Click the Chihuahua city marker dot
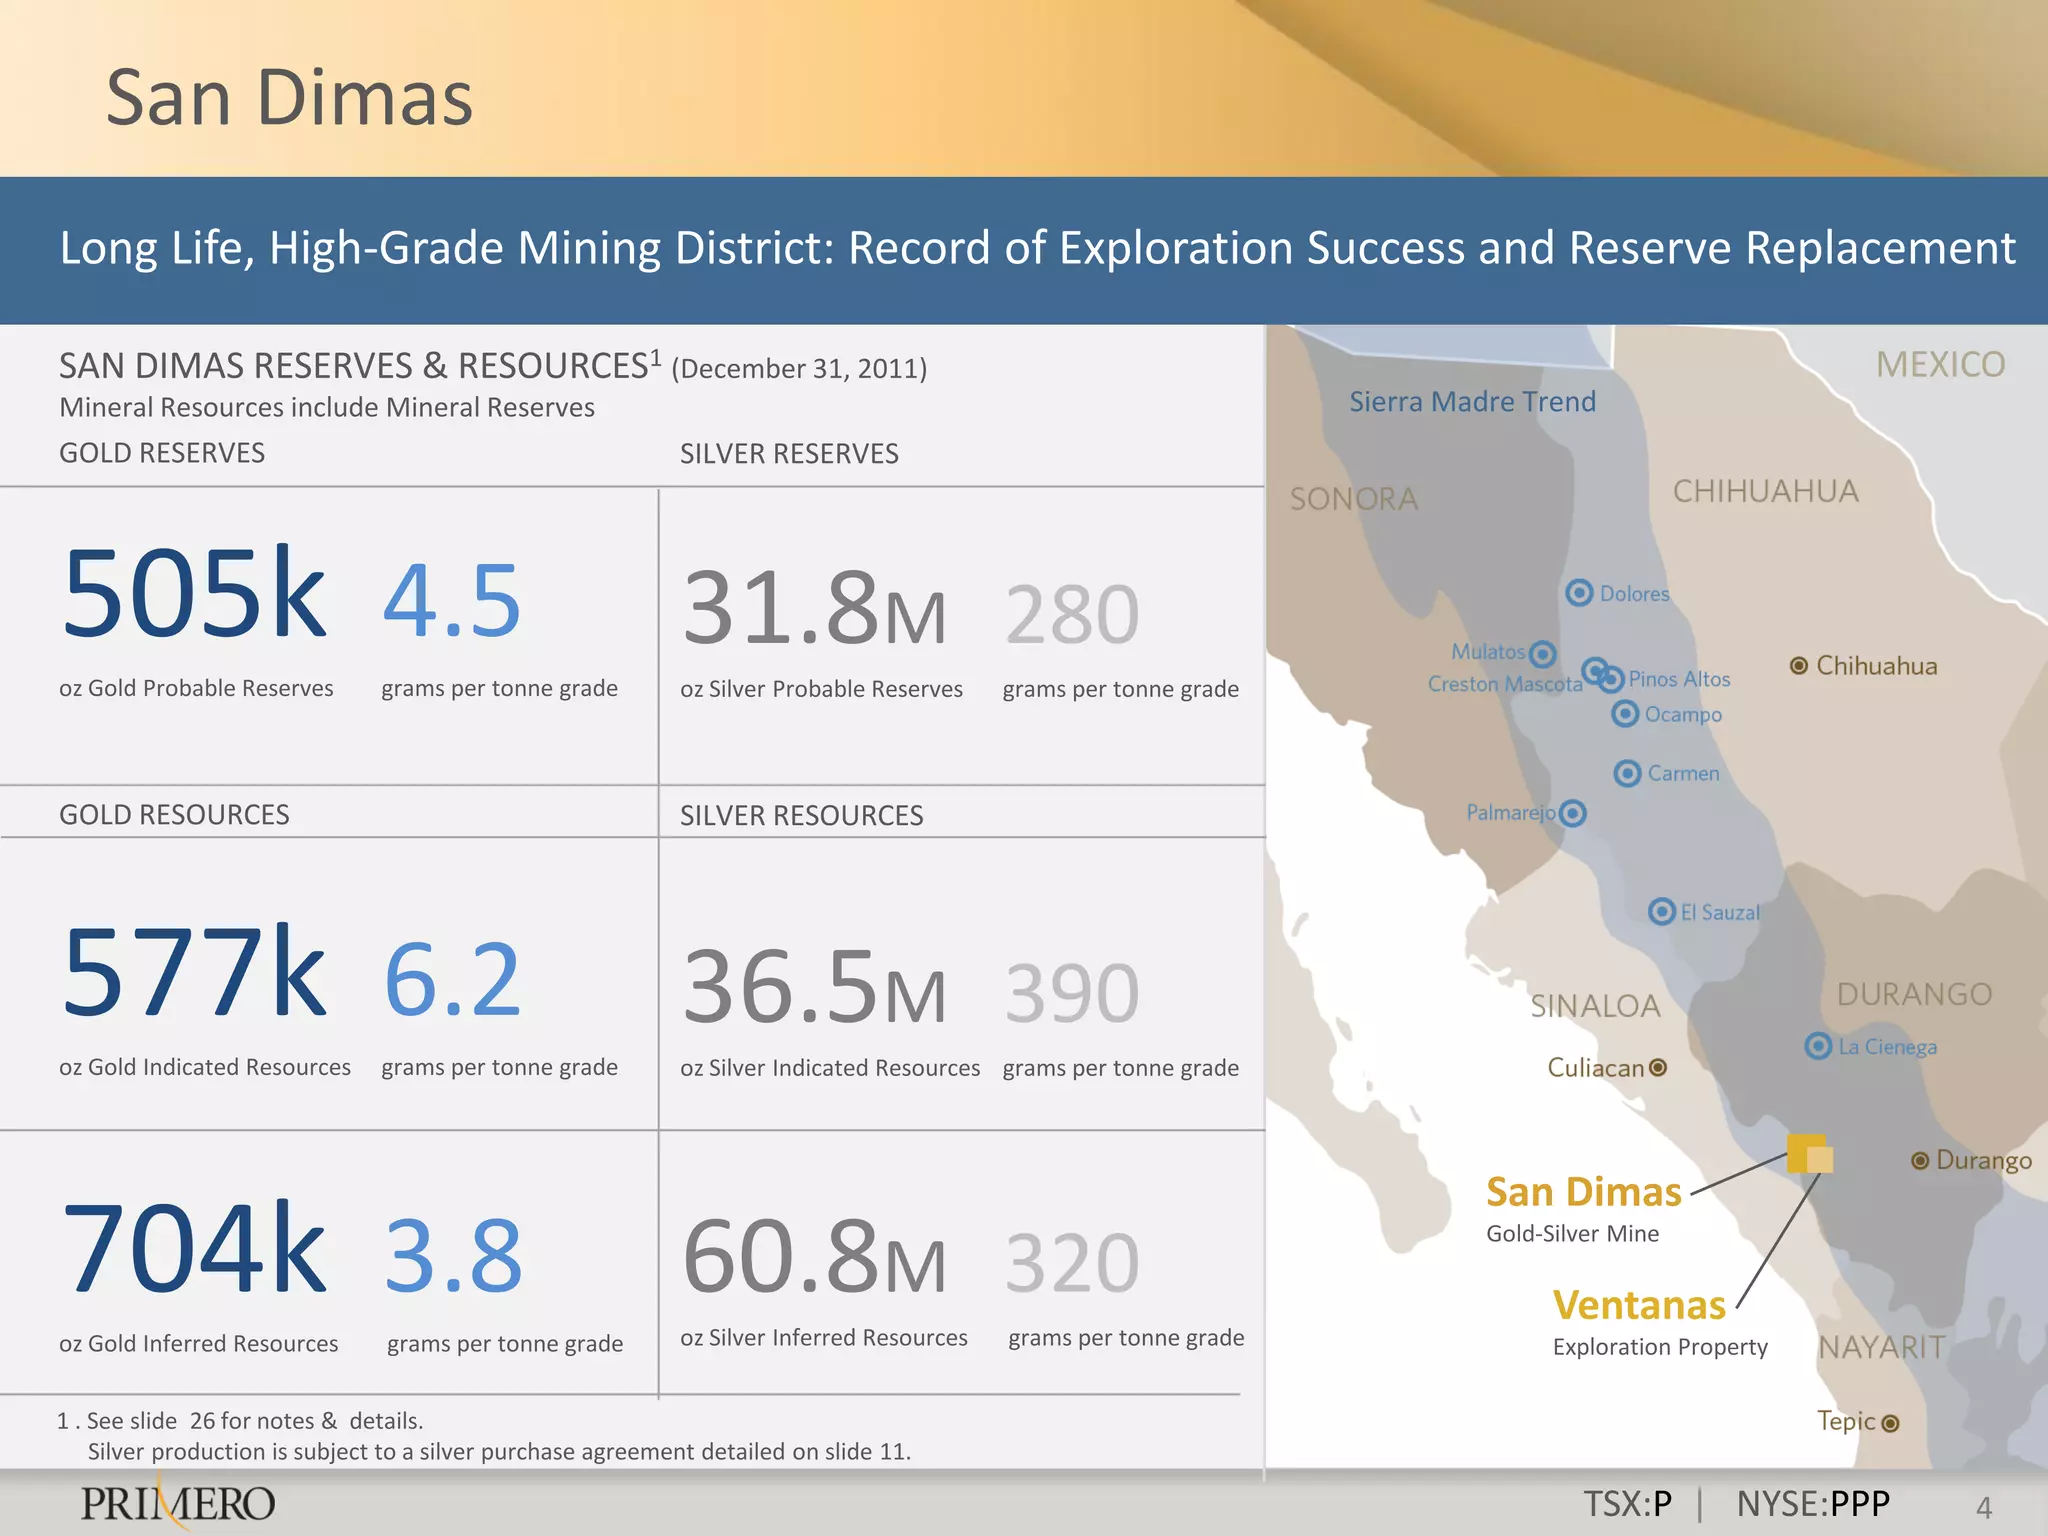Viewport: 2048px width, 1536px height. (x=1799, y=666)
